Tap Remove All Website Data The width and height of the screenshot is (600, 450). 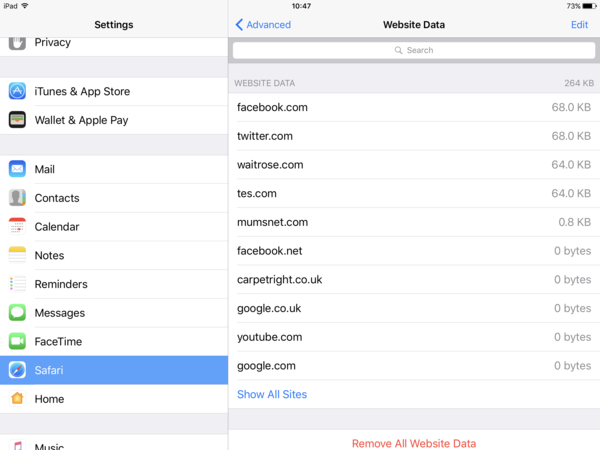click(x=414, y=443)
